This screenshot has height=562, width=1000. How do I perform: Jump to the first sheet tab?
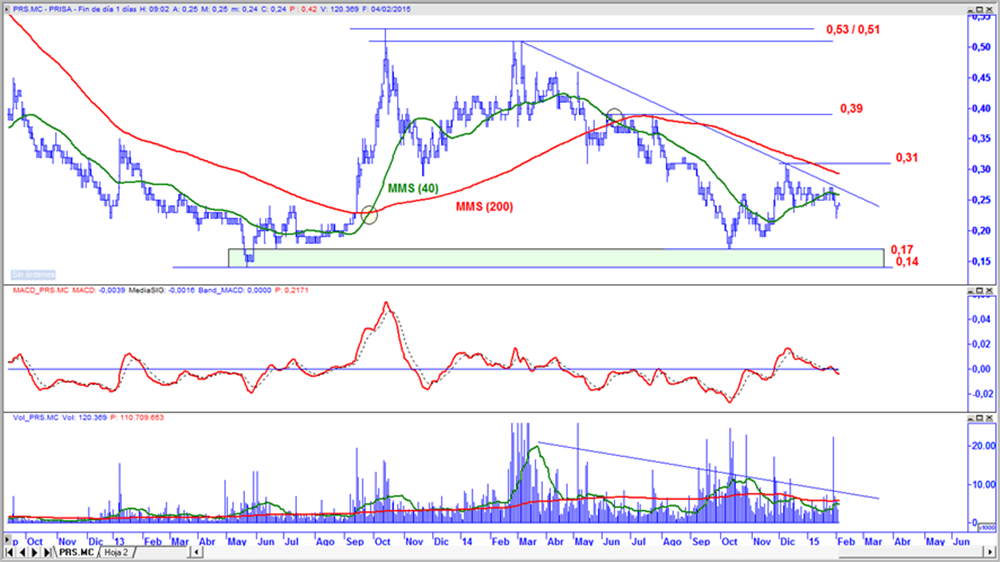point(10,552)
